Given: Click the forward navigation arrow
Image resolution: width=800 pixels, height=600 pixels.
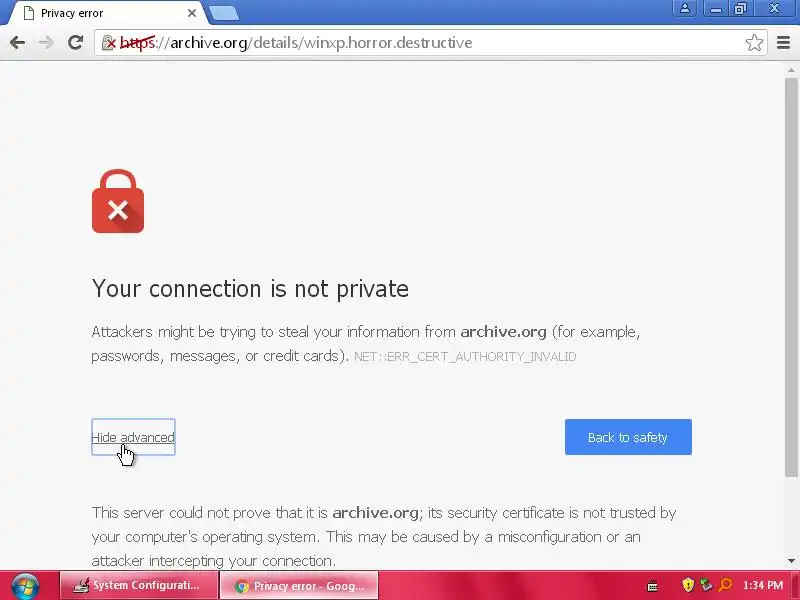Looking at the screenshot, I should 46,43.
